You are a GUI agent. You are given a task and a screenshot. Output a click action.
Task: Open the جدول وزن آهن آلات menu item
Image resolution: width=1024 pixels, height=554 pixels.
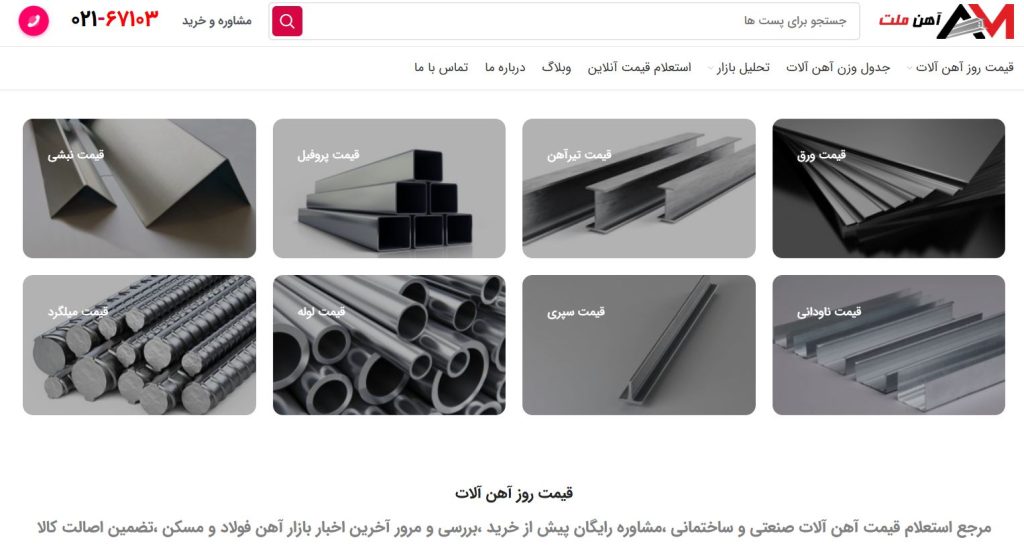coord(838,67)
